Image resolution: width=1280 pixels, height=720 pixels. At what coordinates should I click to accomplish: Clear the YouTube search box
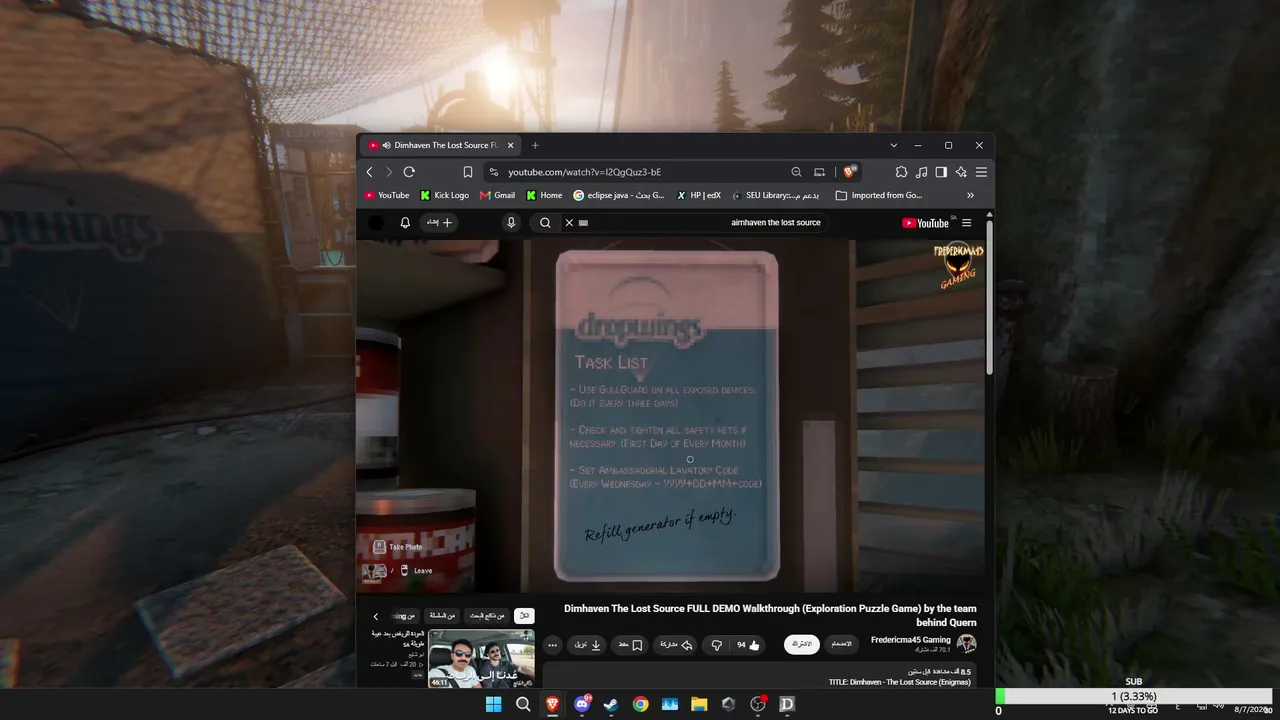(x=569, y=223)
